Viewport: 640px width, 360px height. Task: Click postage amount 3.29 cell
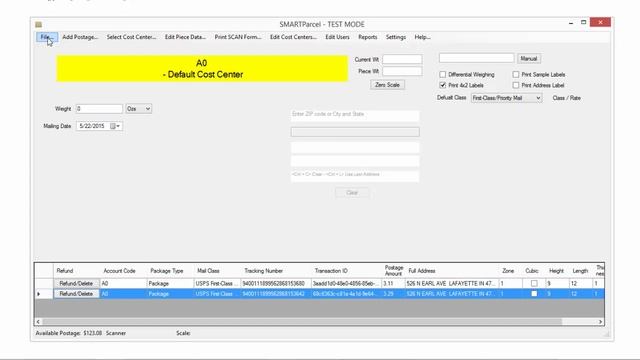(393, 294)
